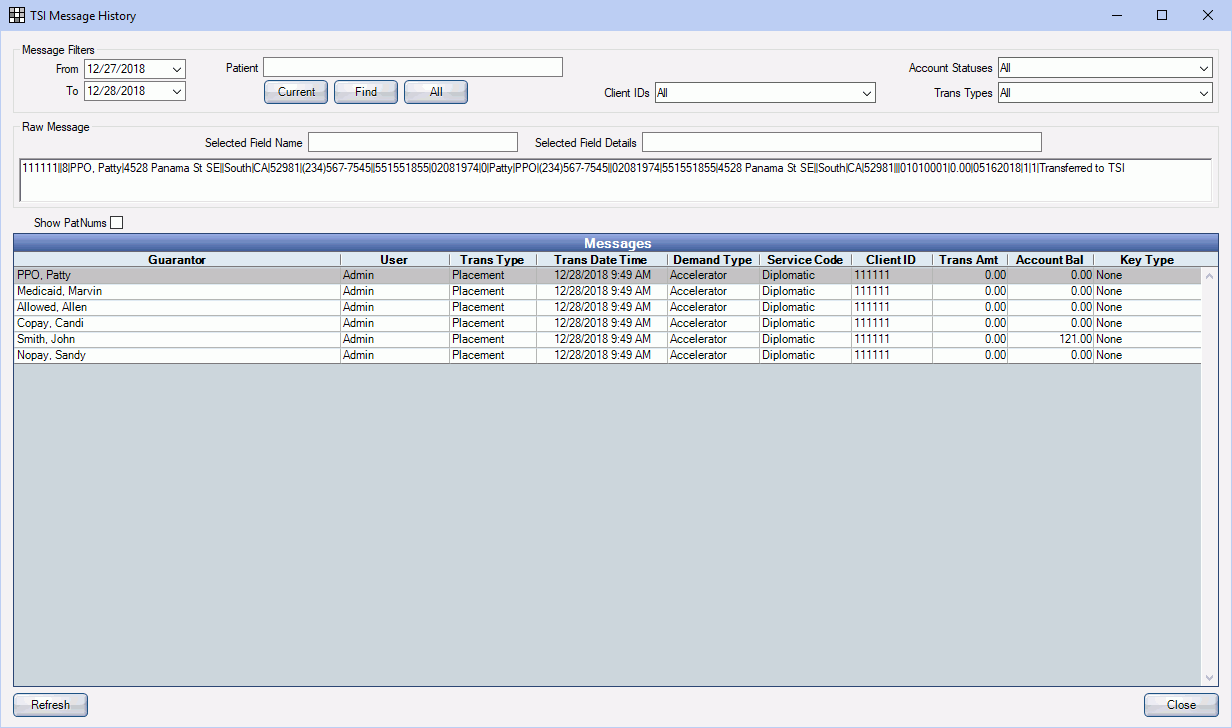
Task: Select the Smith, John row
Action: [608, 339]
